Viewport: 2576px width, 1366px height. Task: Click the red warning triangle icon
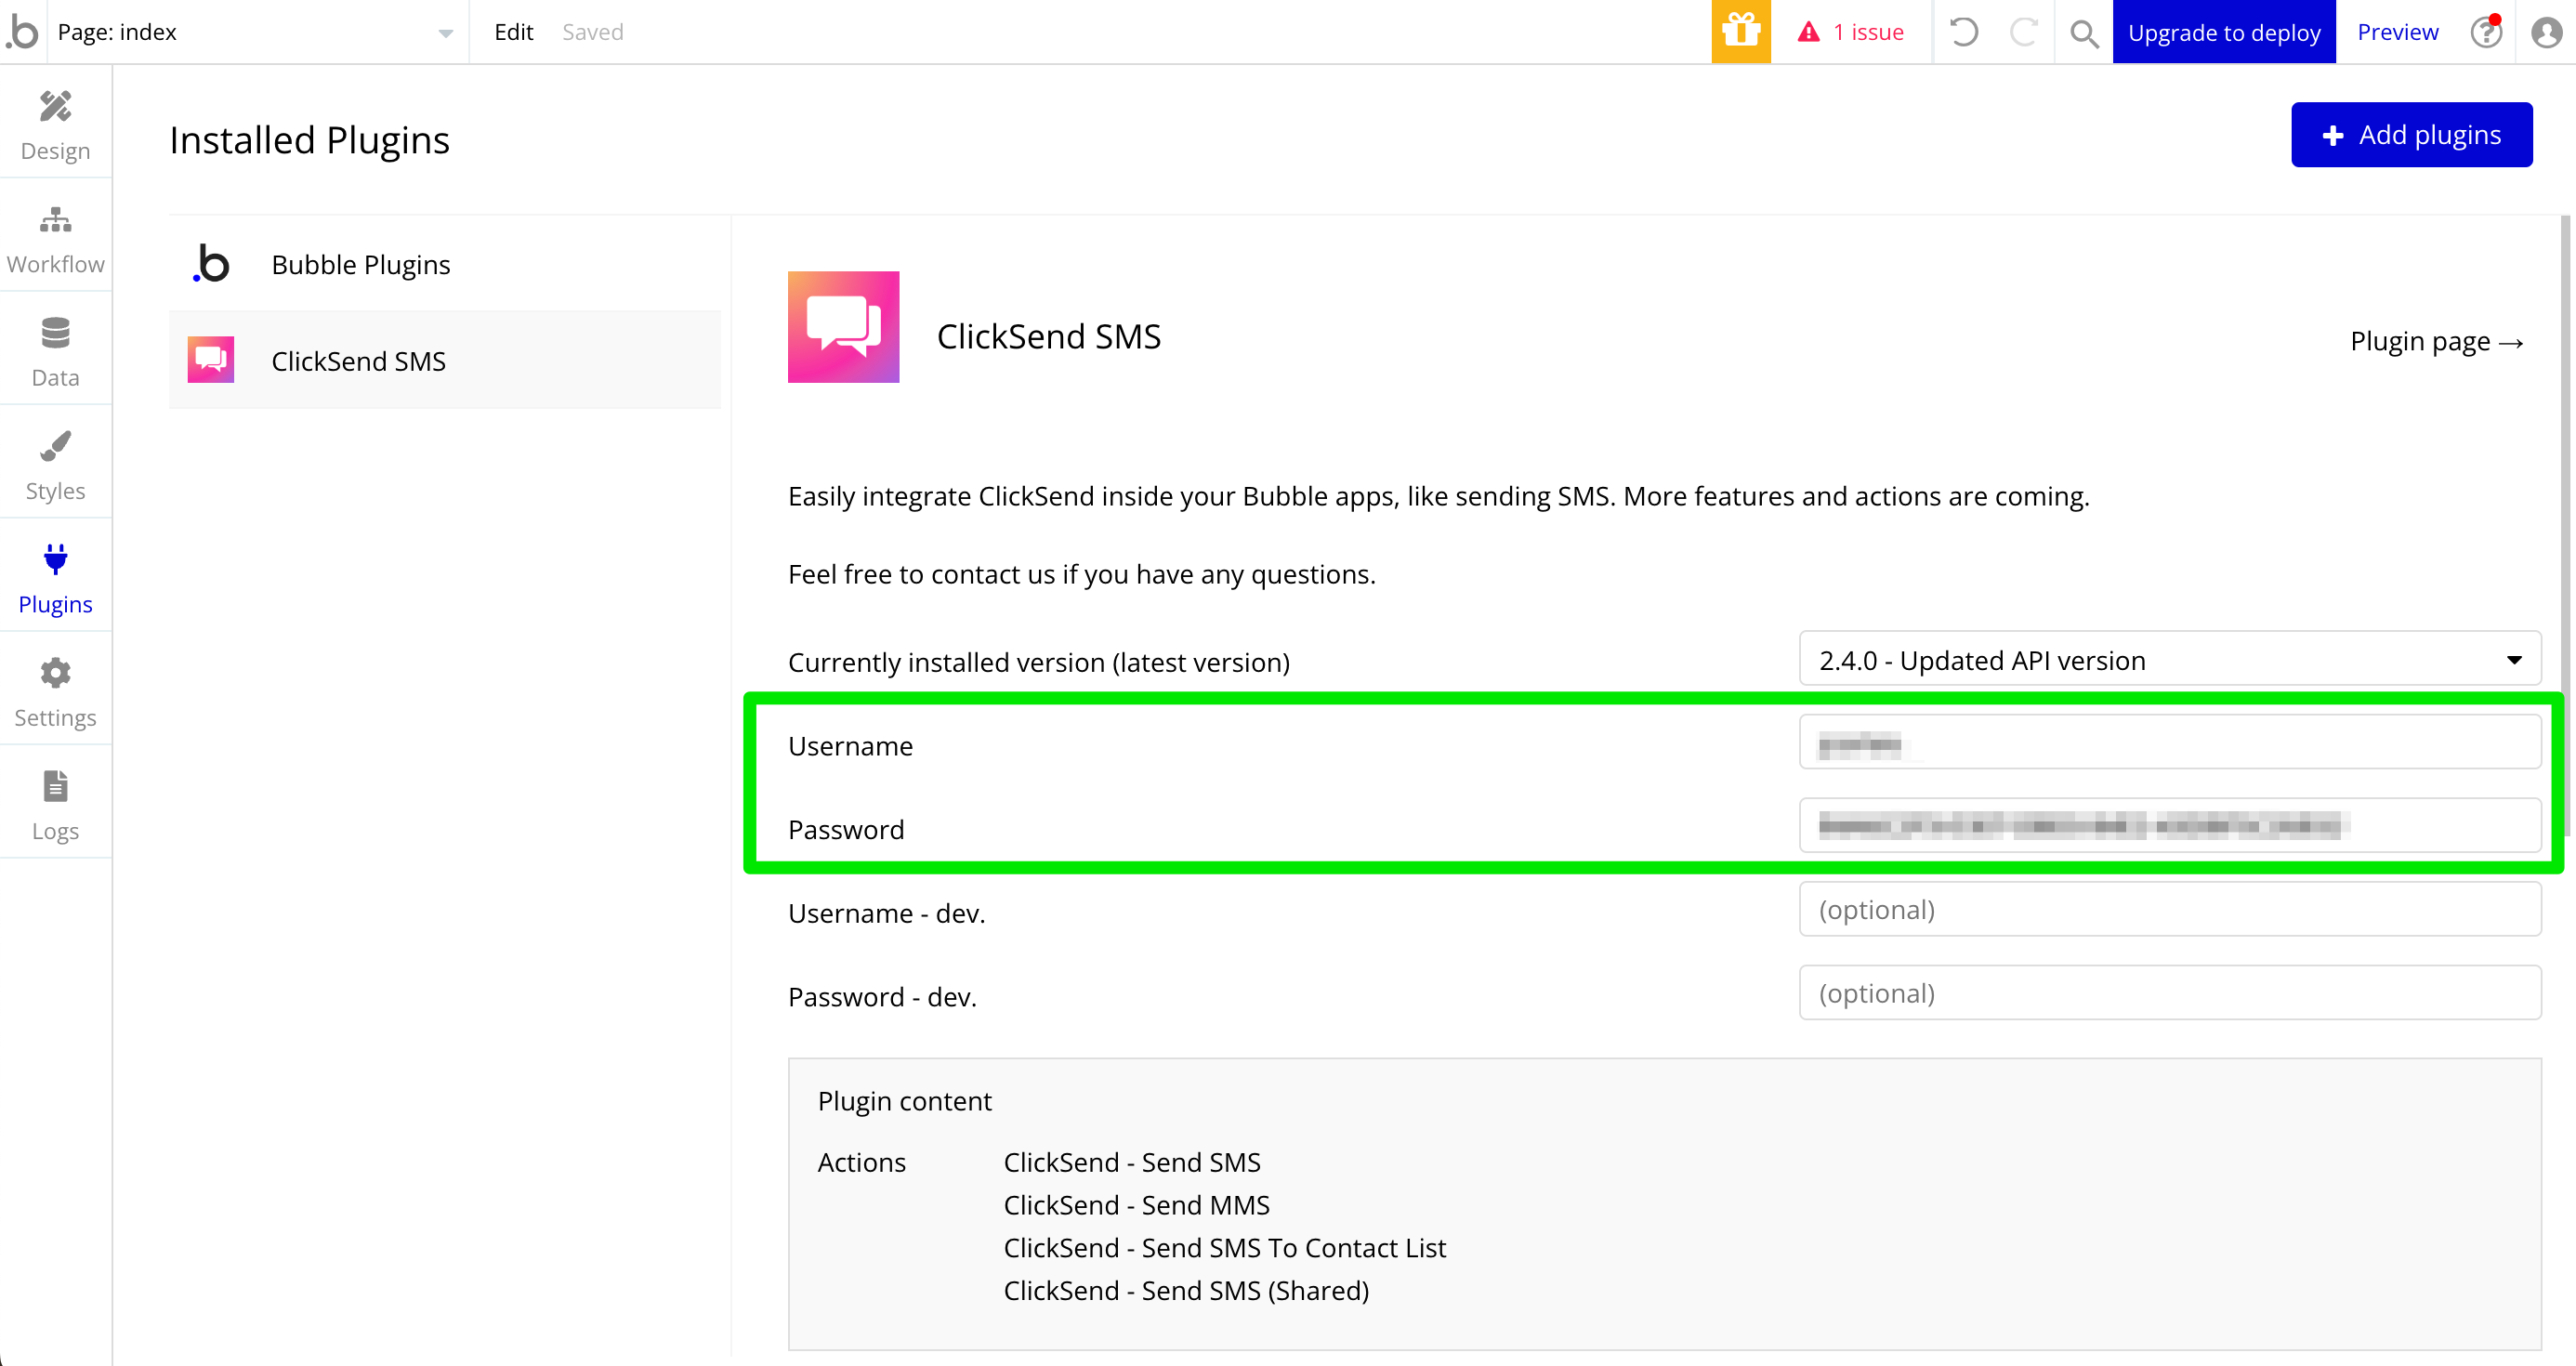pos(1808,32)
